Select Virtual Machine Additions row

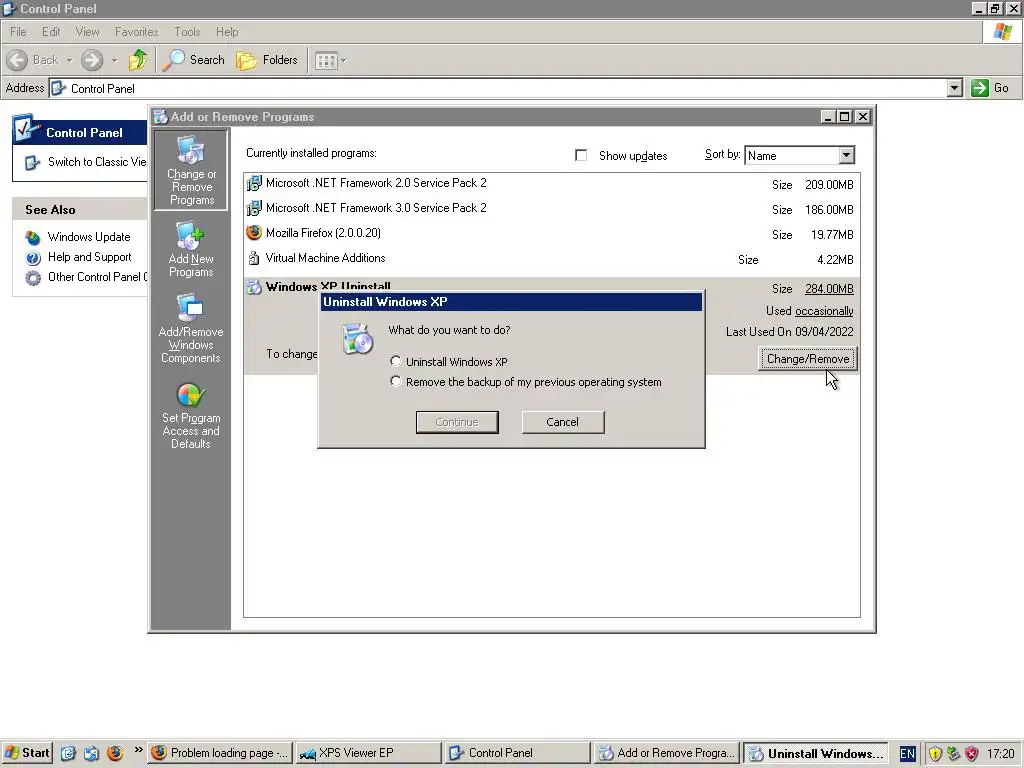552,259
